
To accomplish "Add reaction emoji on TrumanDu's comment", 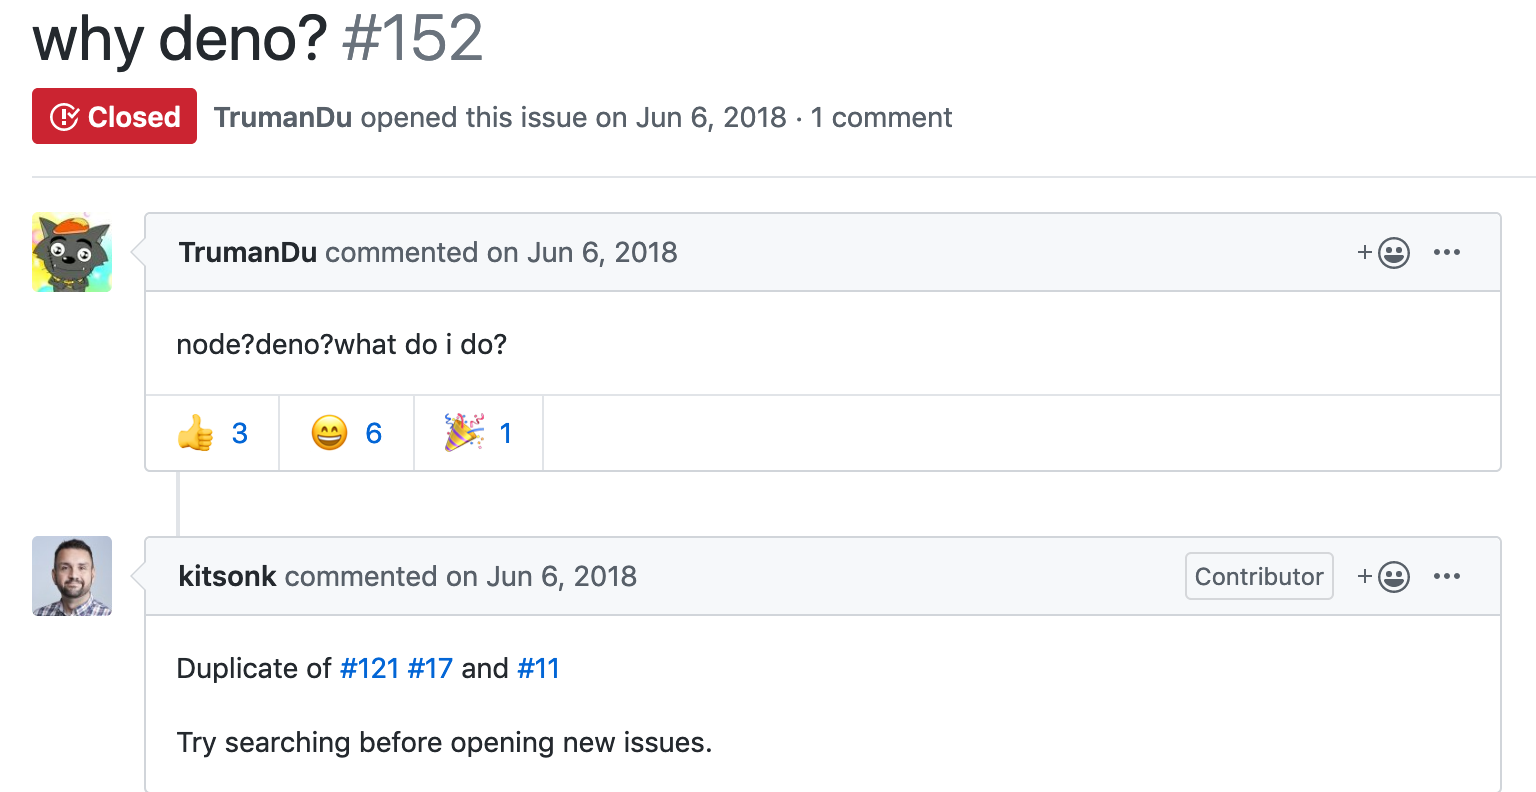I will (1384, 253).
